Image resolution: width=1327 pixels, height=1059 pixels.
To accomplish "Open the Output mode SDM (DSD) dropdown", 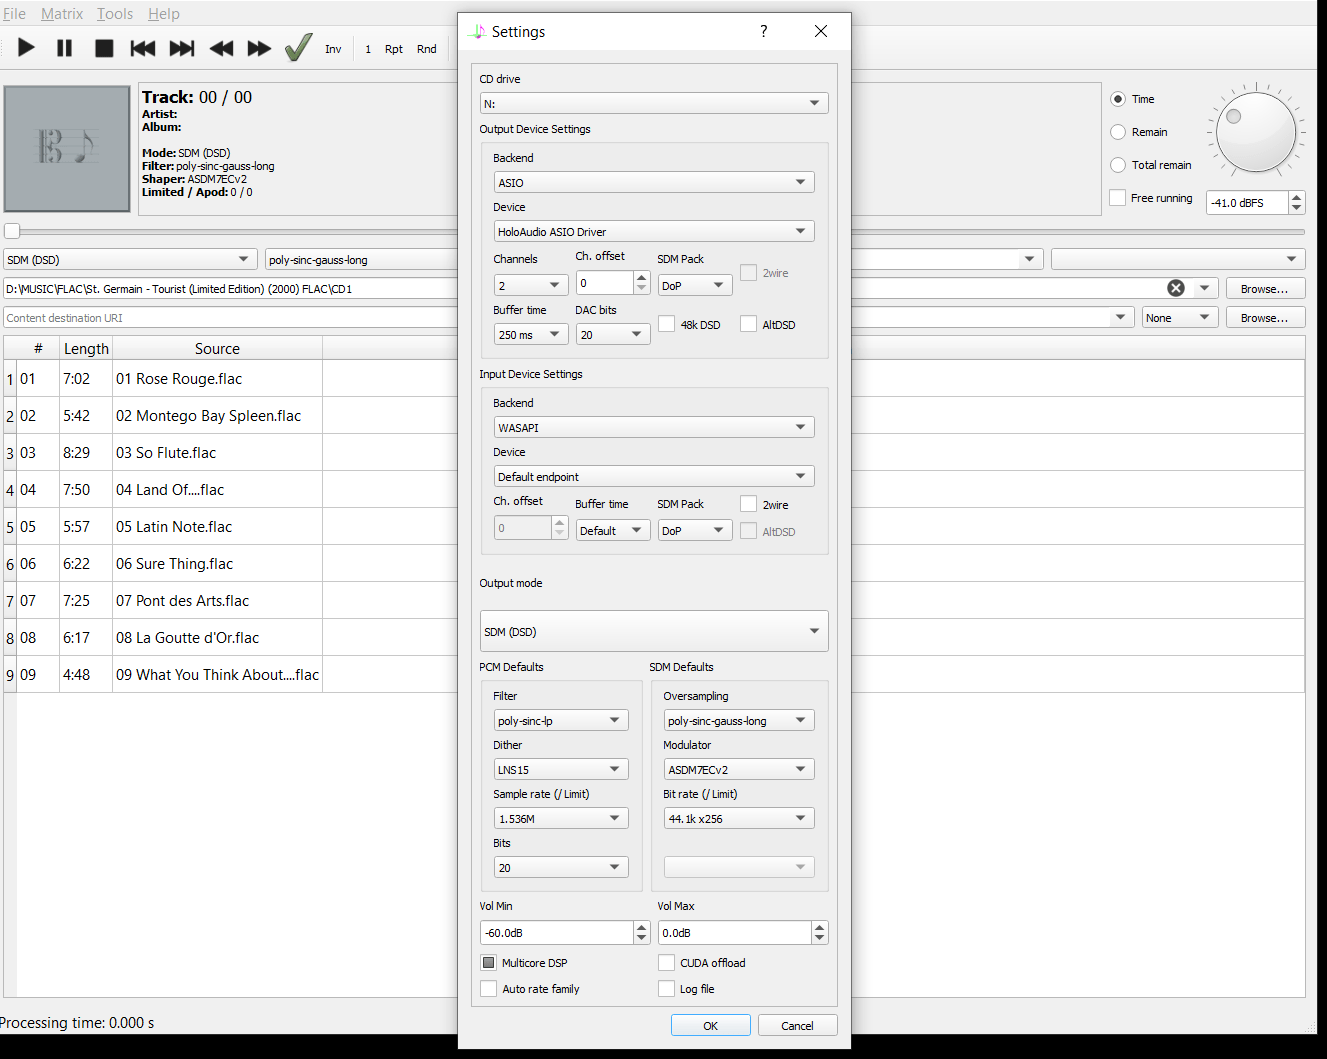I will coord(654,631).
